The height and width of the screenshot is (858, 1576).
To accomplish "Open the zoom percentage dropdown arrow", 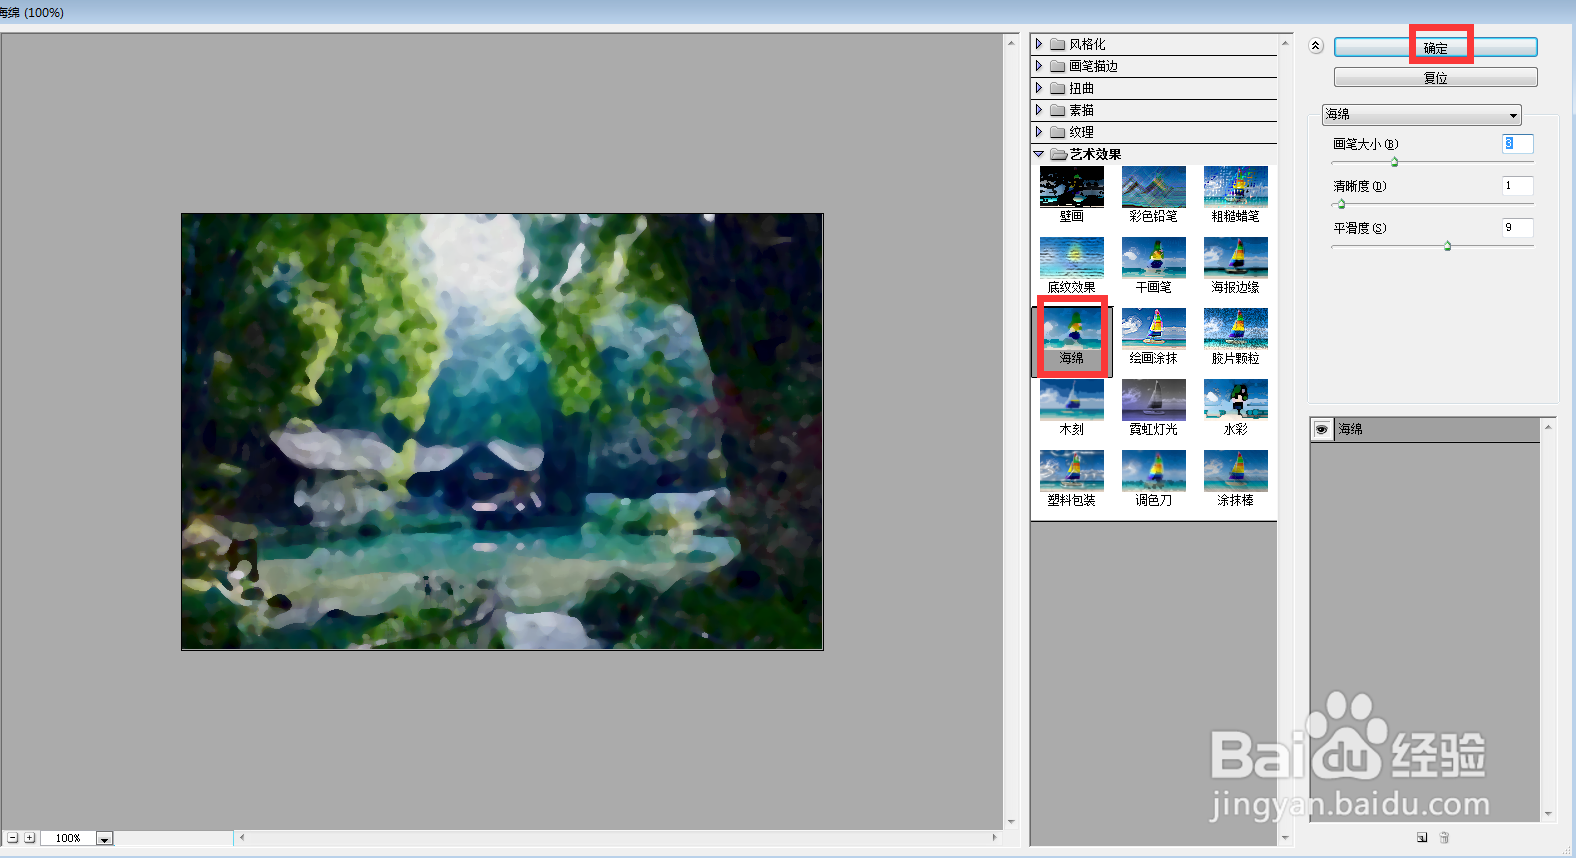I will pyautogui.click(x=104, y=839).
